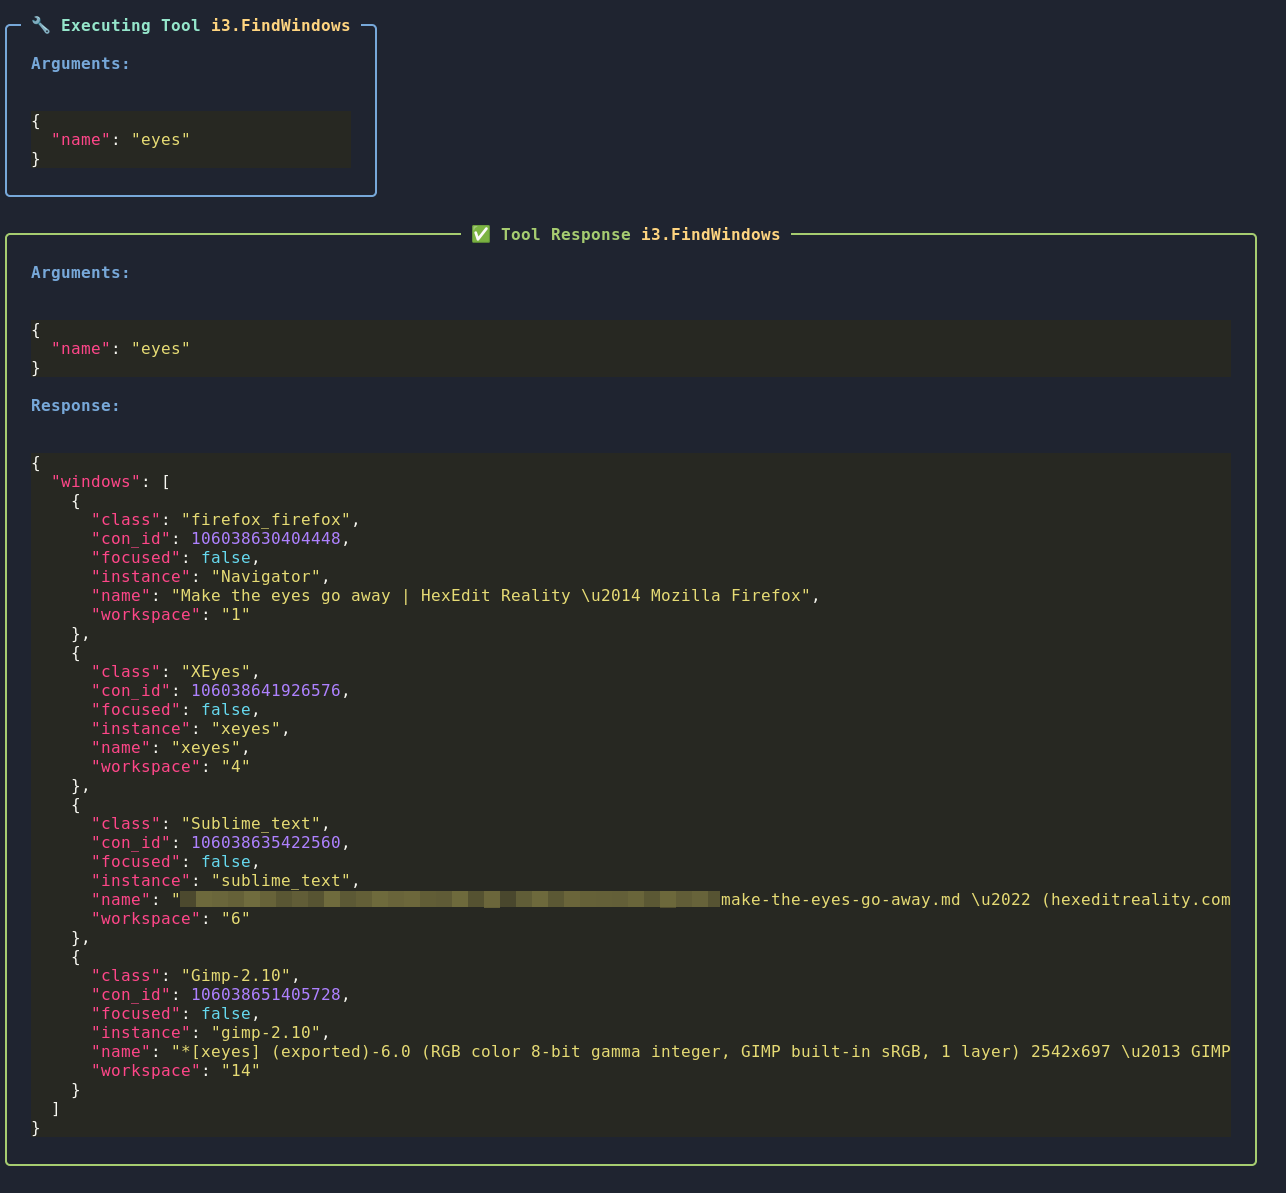Click the Arguments label in Executing Tool box
Screen dimensions: 1286x1193
tap(80, 63)
